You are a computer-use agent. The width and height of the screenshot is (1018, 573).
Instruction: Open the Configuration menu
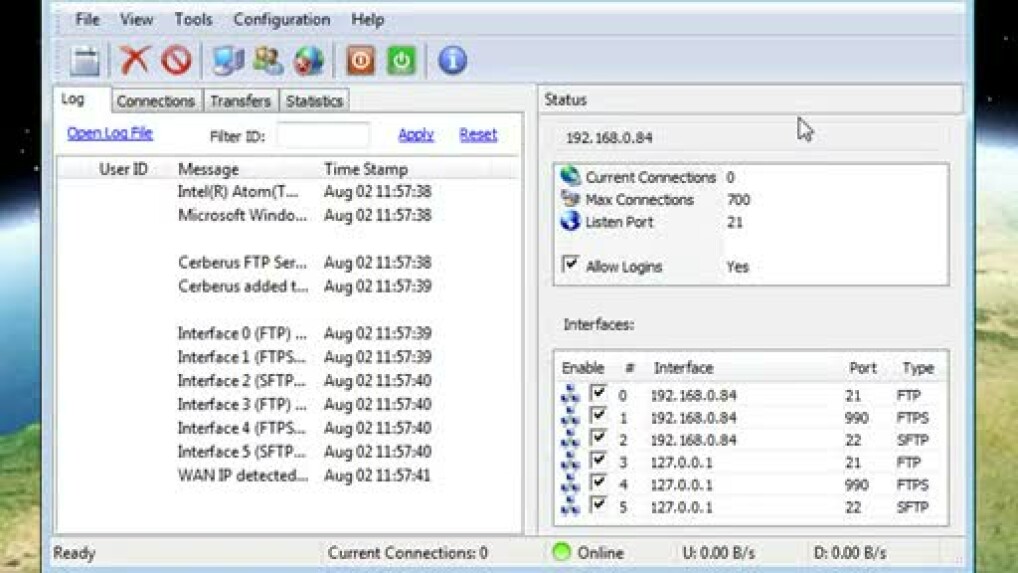coord(281,19)
